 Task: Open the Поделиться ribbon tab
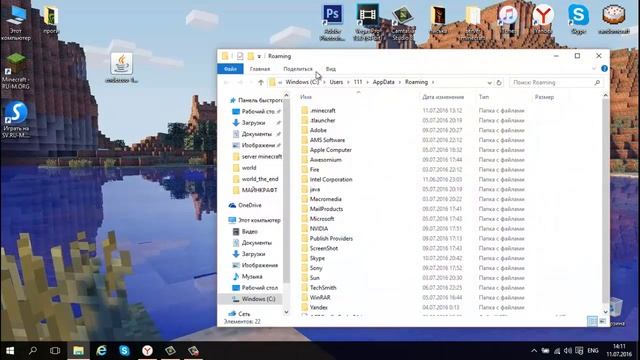pos(298,69)
